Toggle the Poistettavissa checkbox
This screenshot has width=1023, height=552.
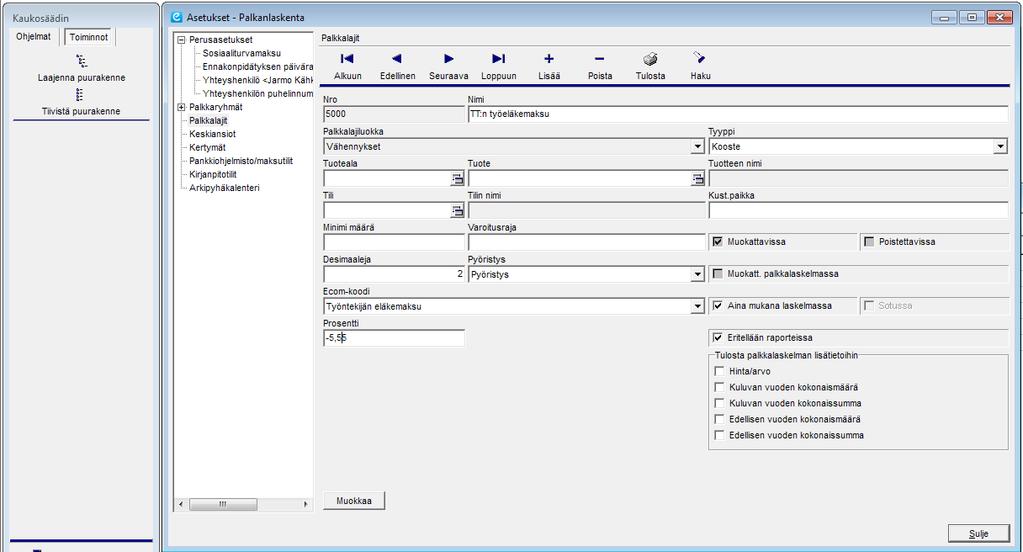click(869, 242)
